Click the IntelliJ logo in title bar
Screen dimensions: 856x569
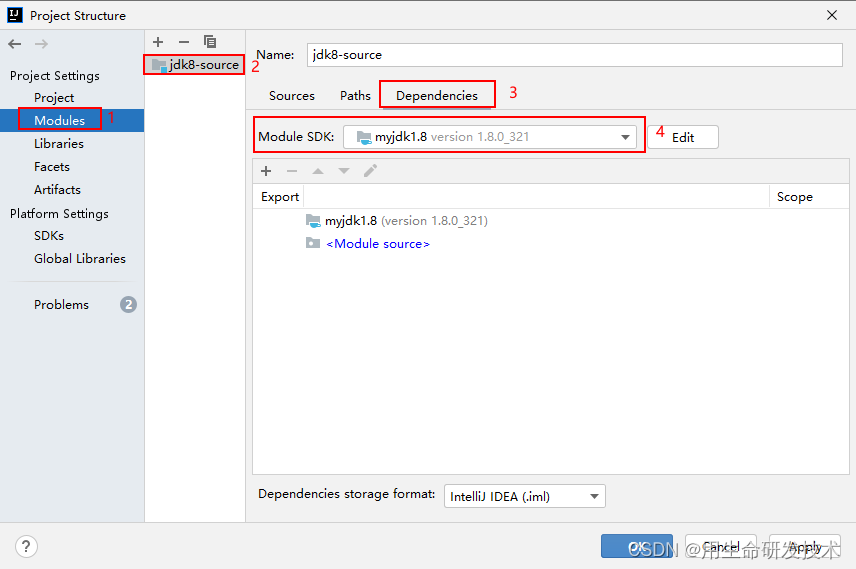(x=15, y=15)
